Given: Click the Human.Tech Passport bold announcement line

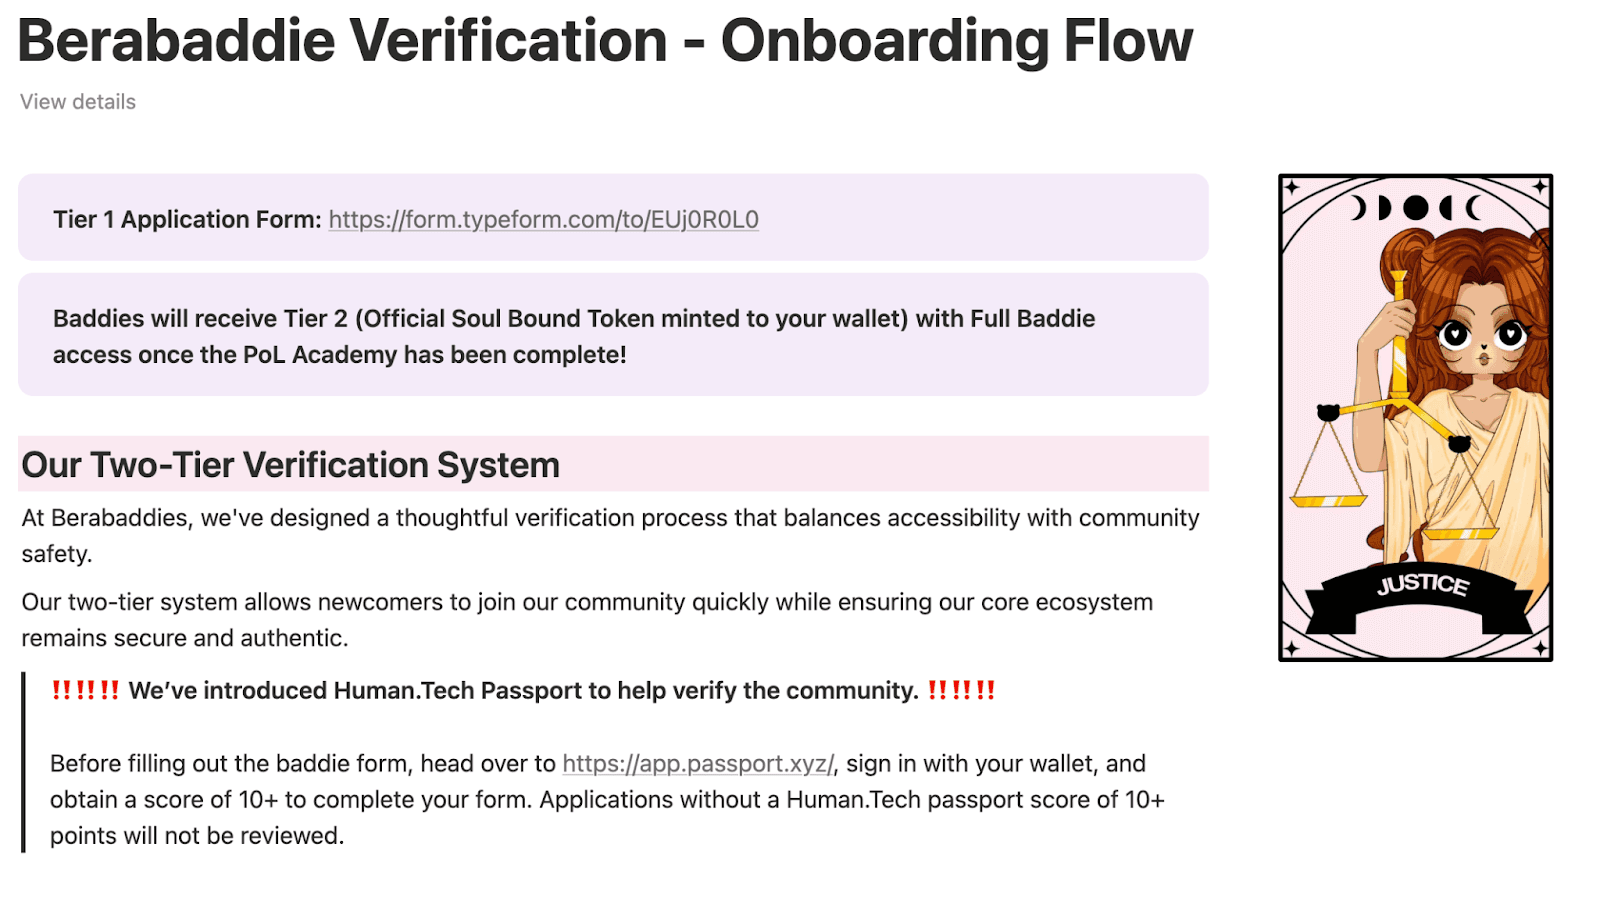Looking at the screenshot, I should coord(523,691).
